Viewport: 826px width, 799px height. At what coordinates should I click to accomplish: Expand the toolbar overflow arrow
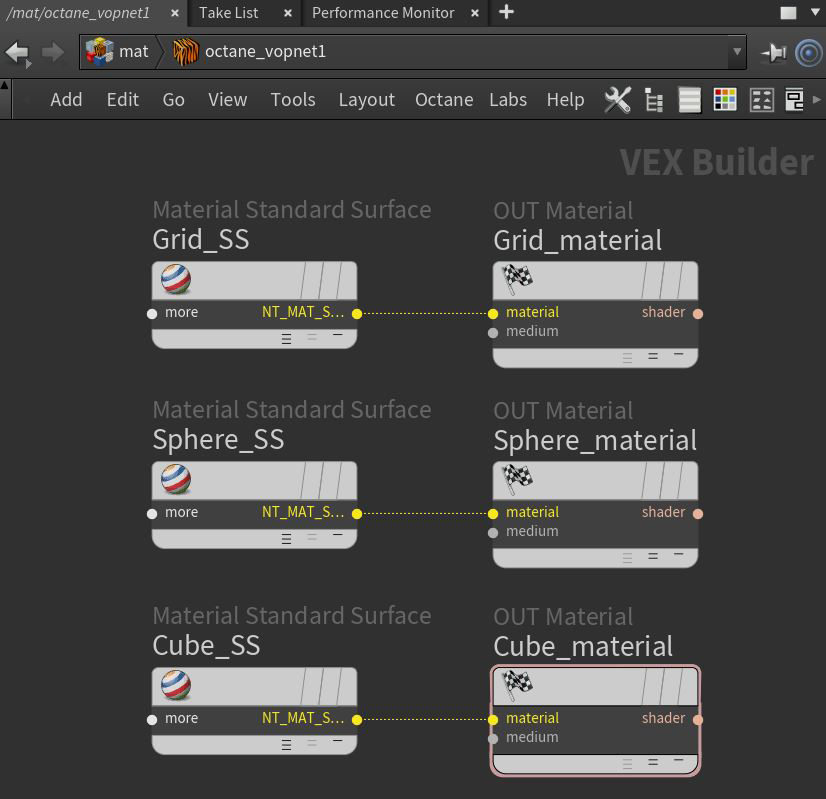pos(818,100)
